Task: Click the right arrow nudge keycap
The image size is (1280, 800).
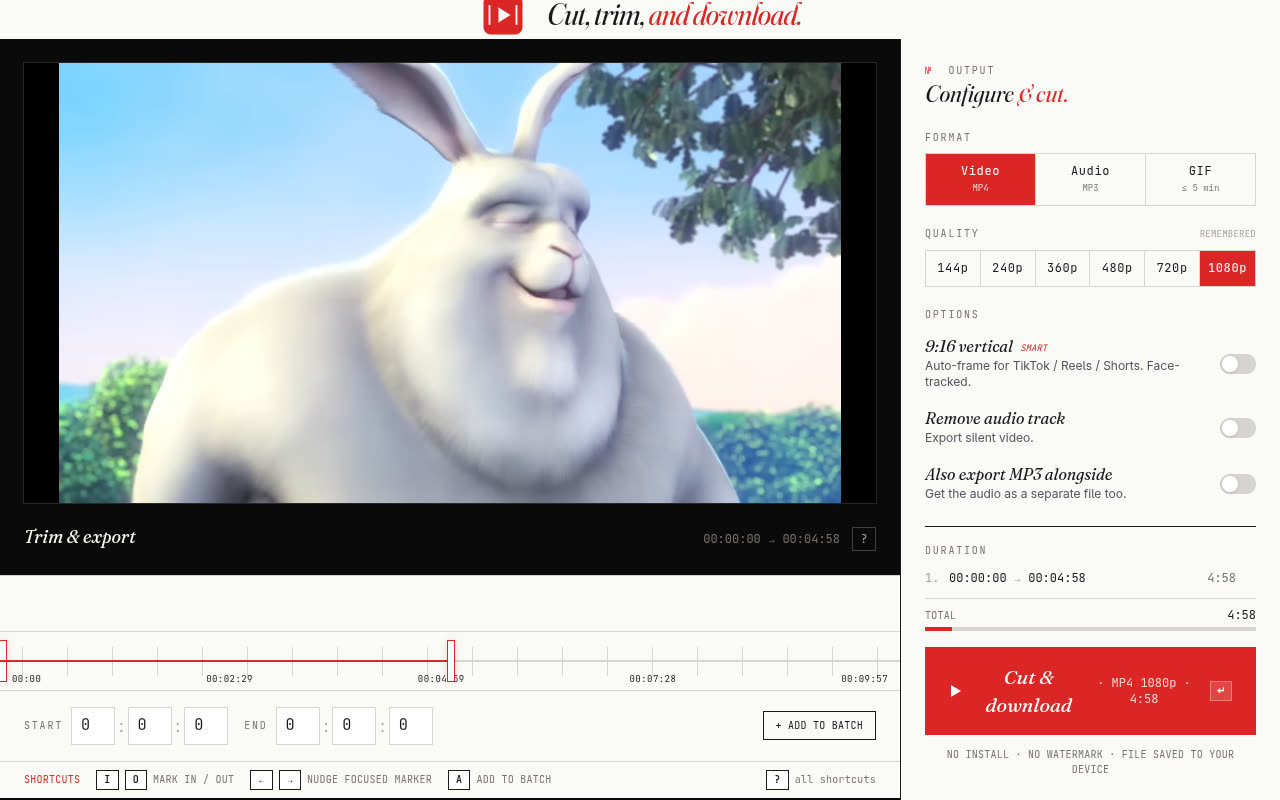Action: pyautogui.click(x=290, y=780)
